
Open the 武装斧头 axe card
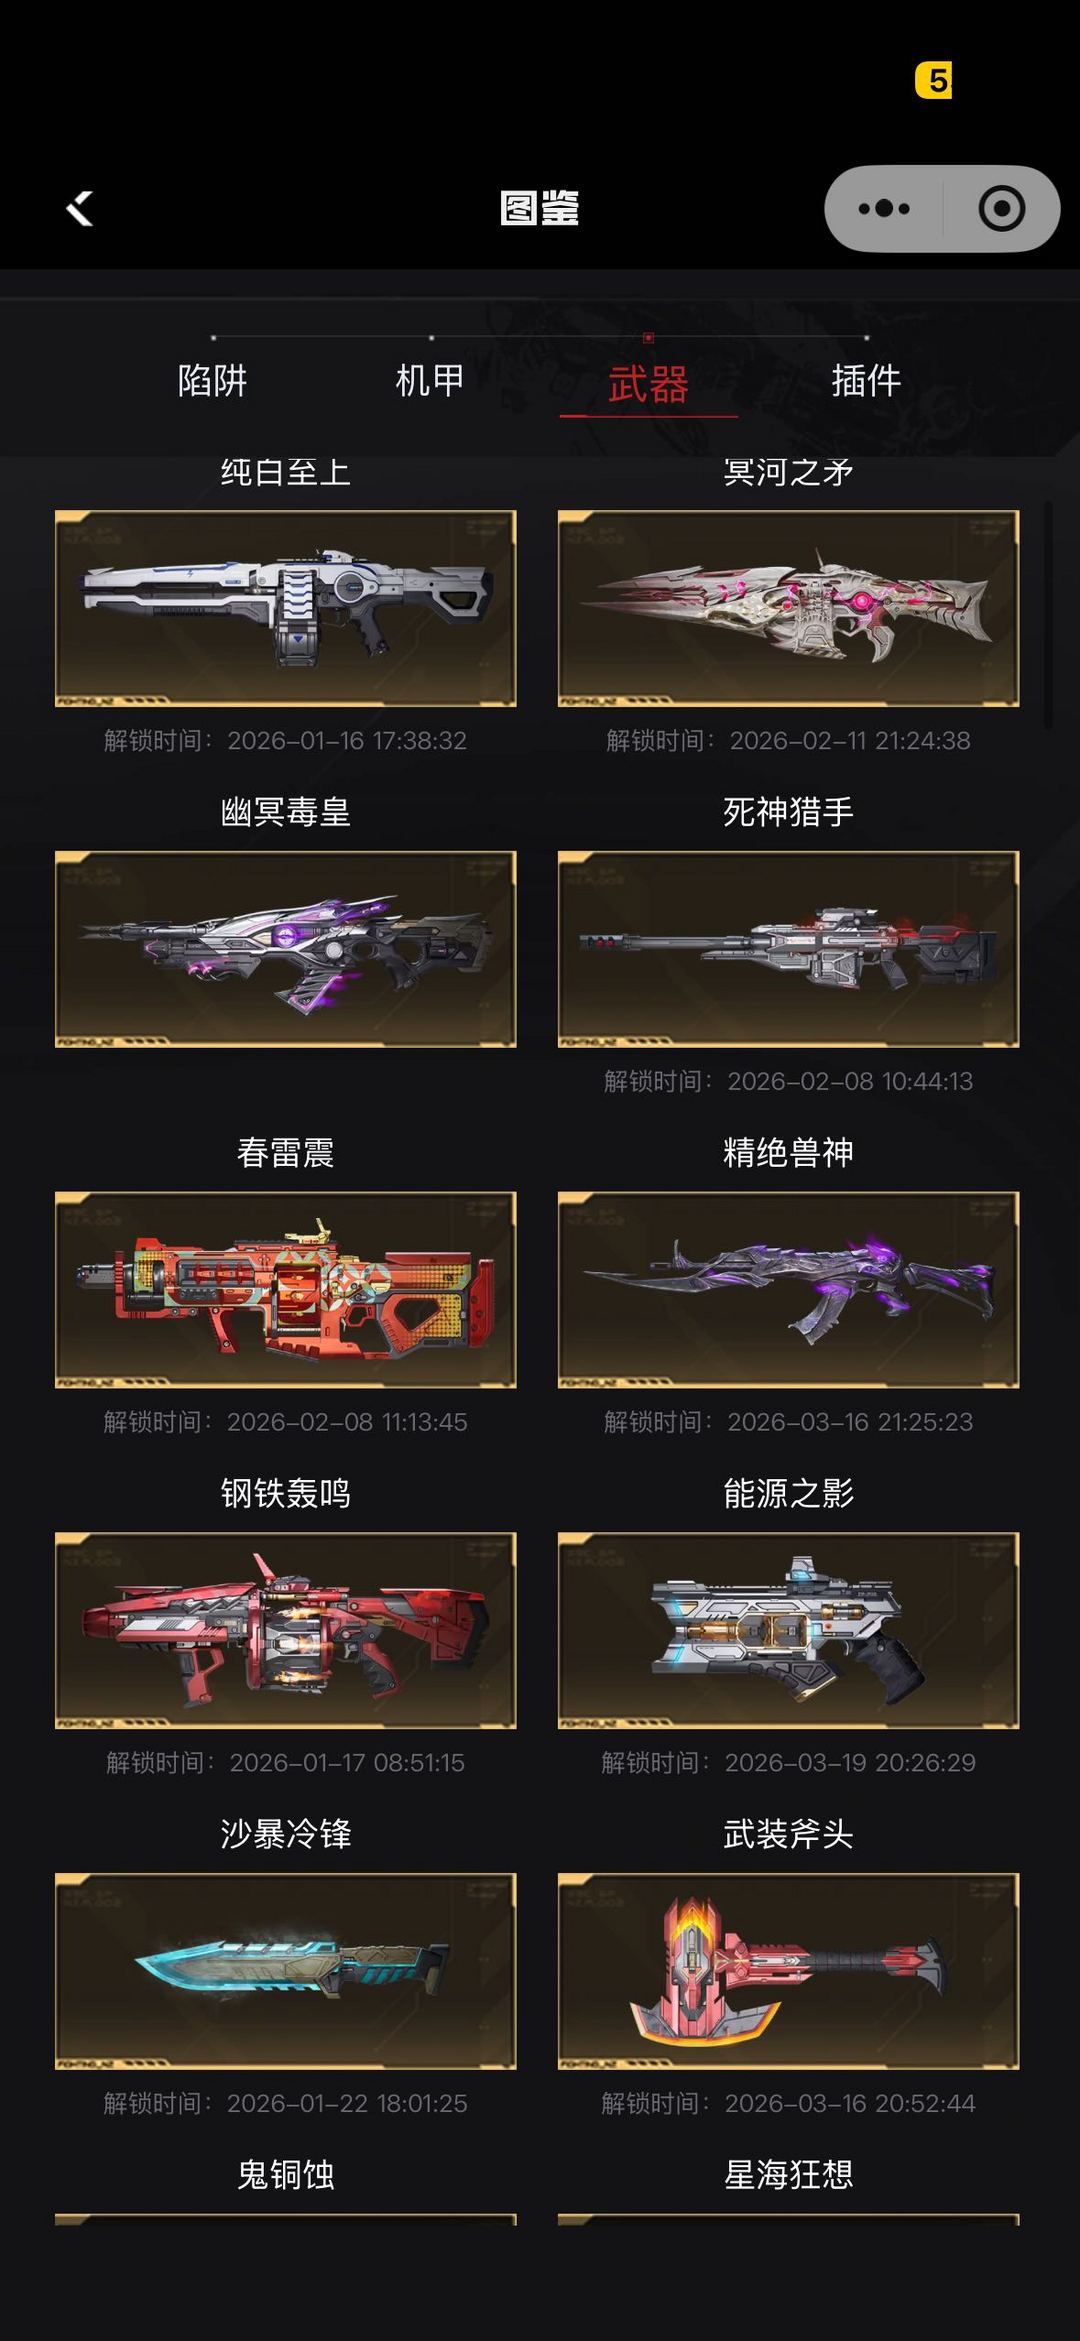click(788, 1971)
